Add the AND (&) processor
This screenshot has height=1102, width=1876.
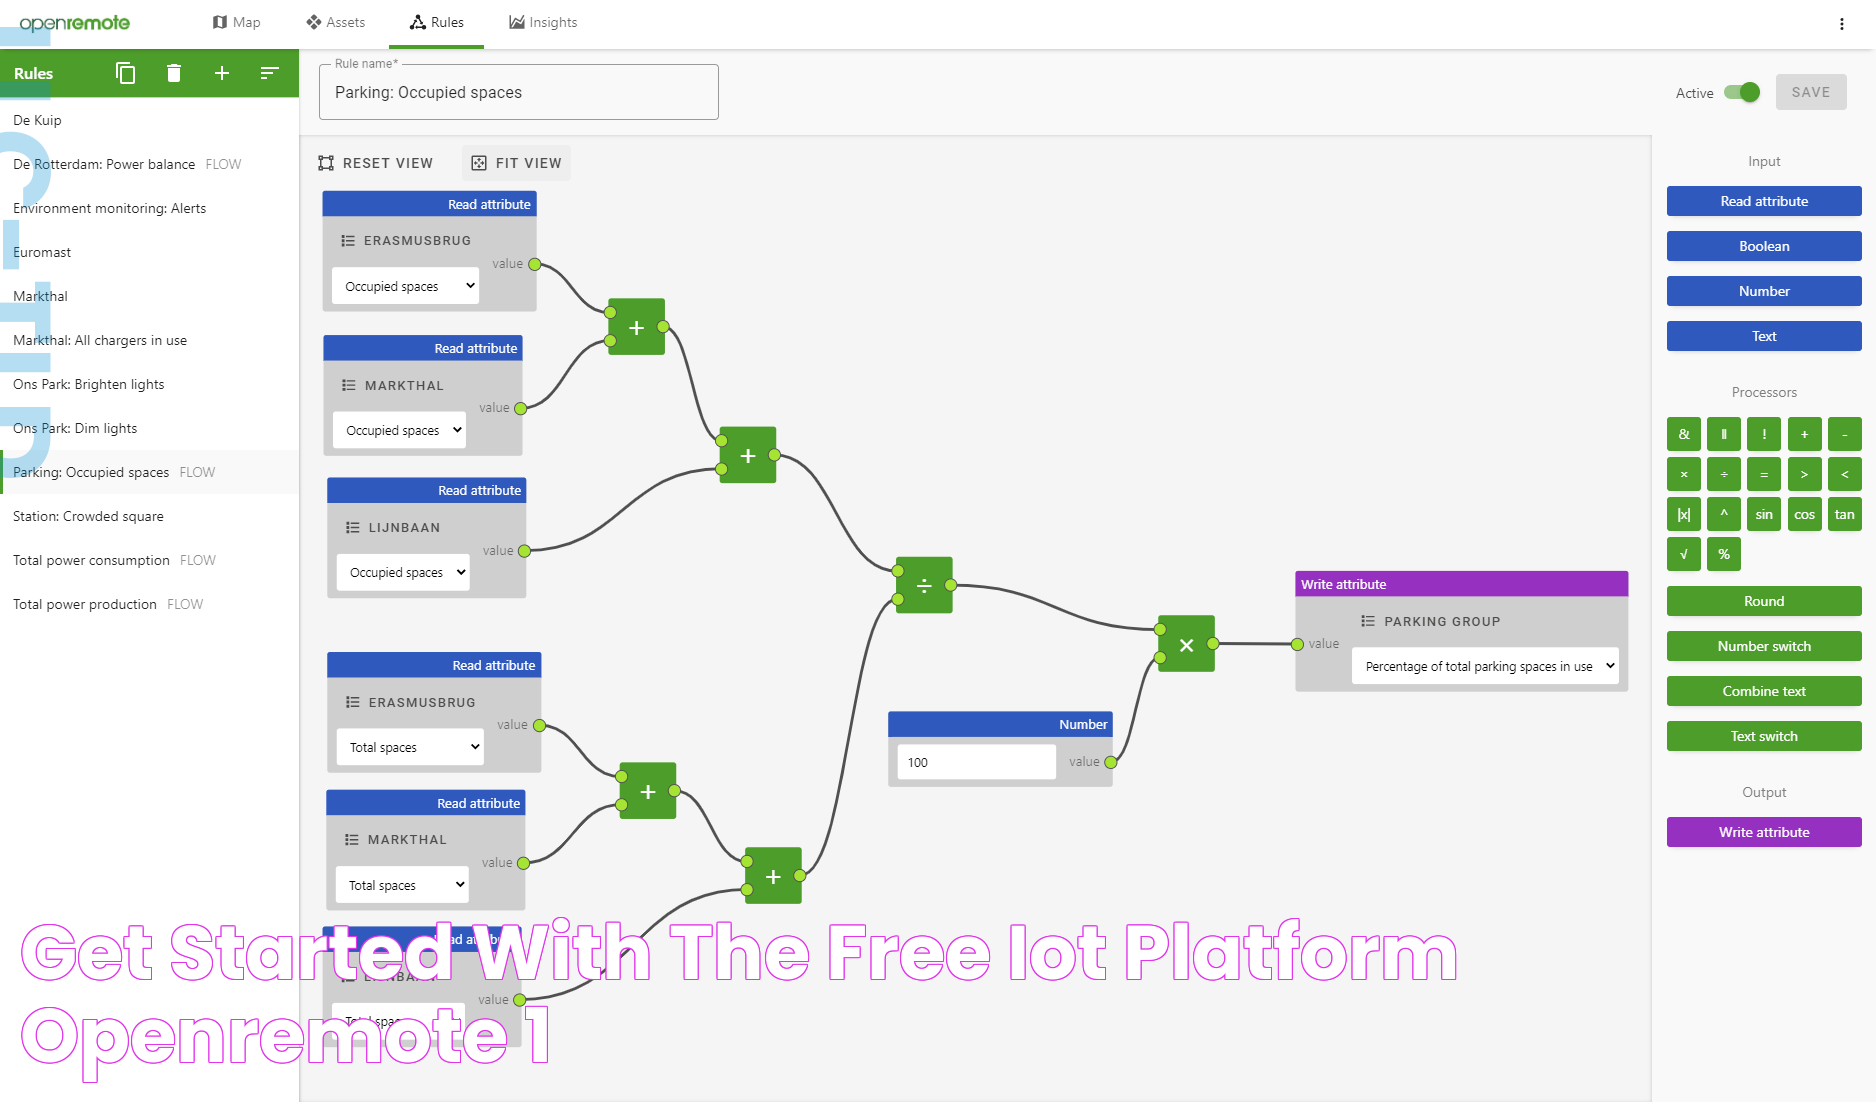(x=1684, y=434)
